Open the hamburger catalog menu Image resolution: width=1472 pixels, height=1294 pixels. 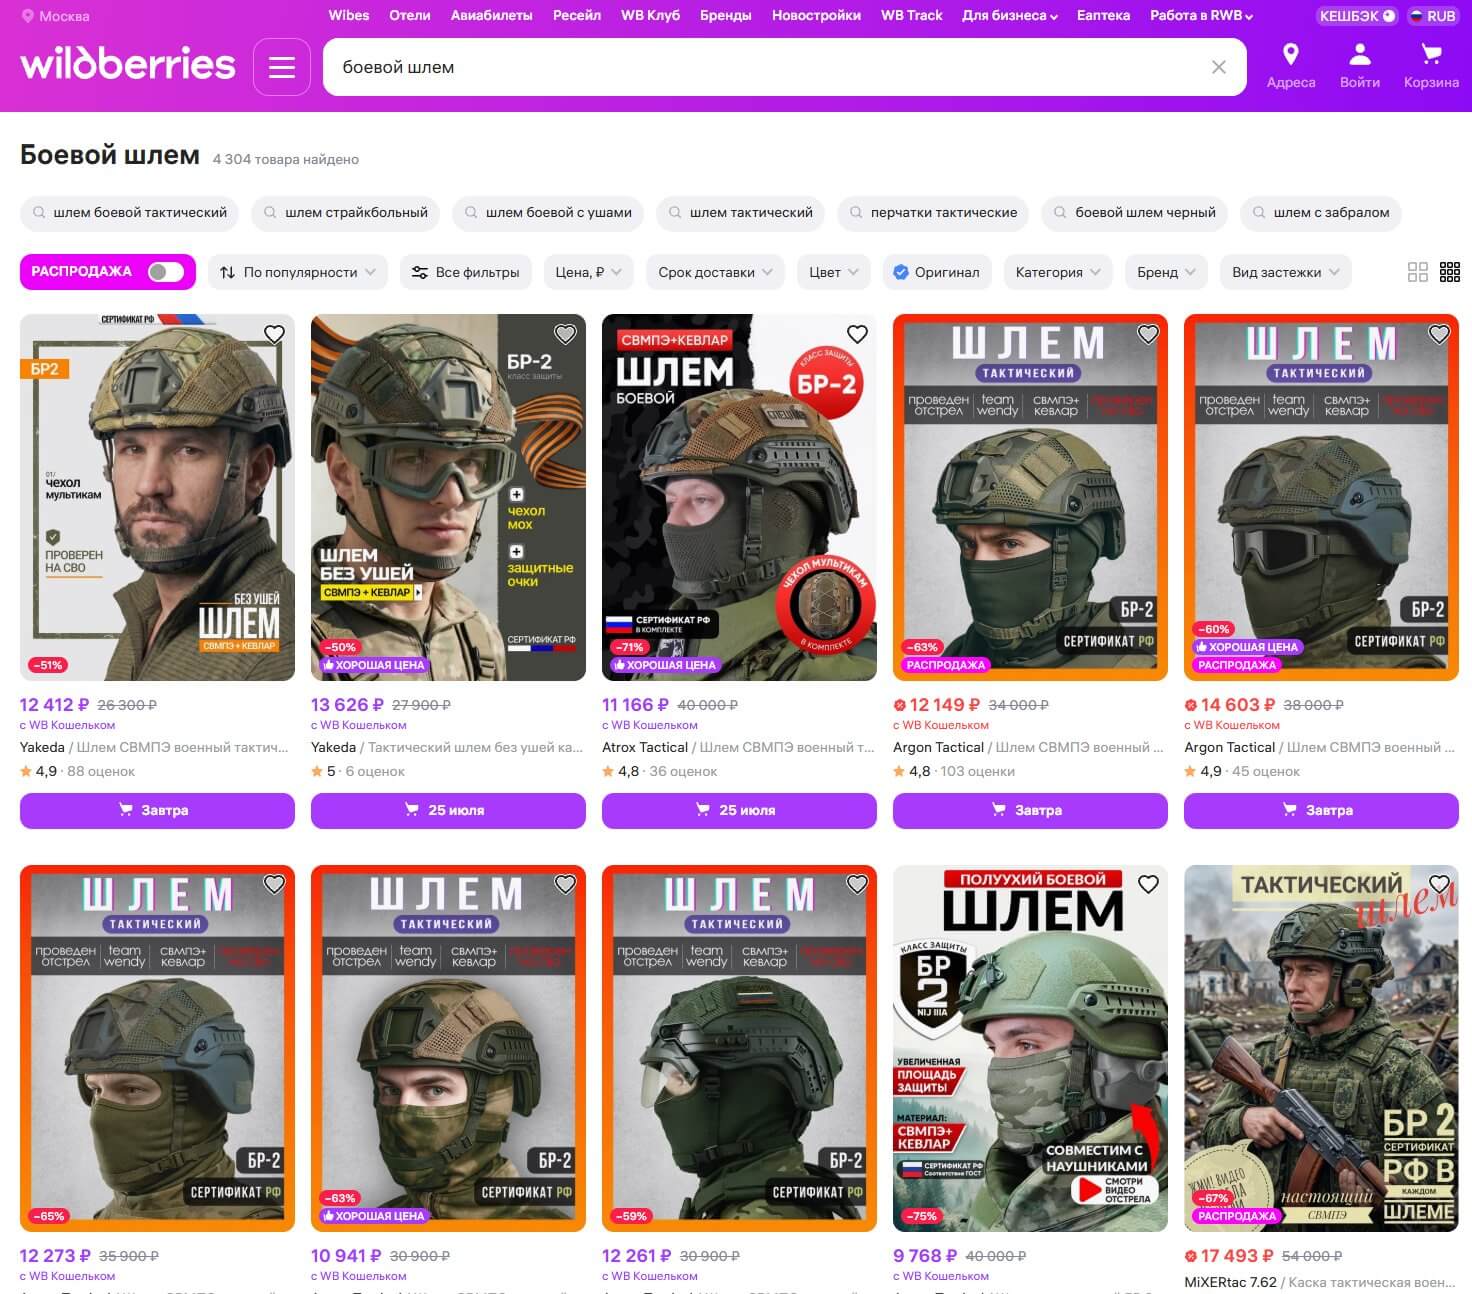tap(282, 67)
